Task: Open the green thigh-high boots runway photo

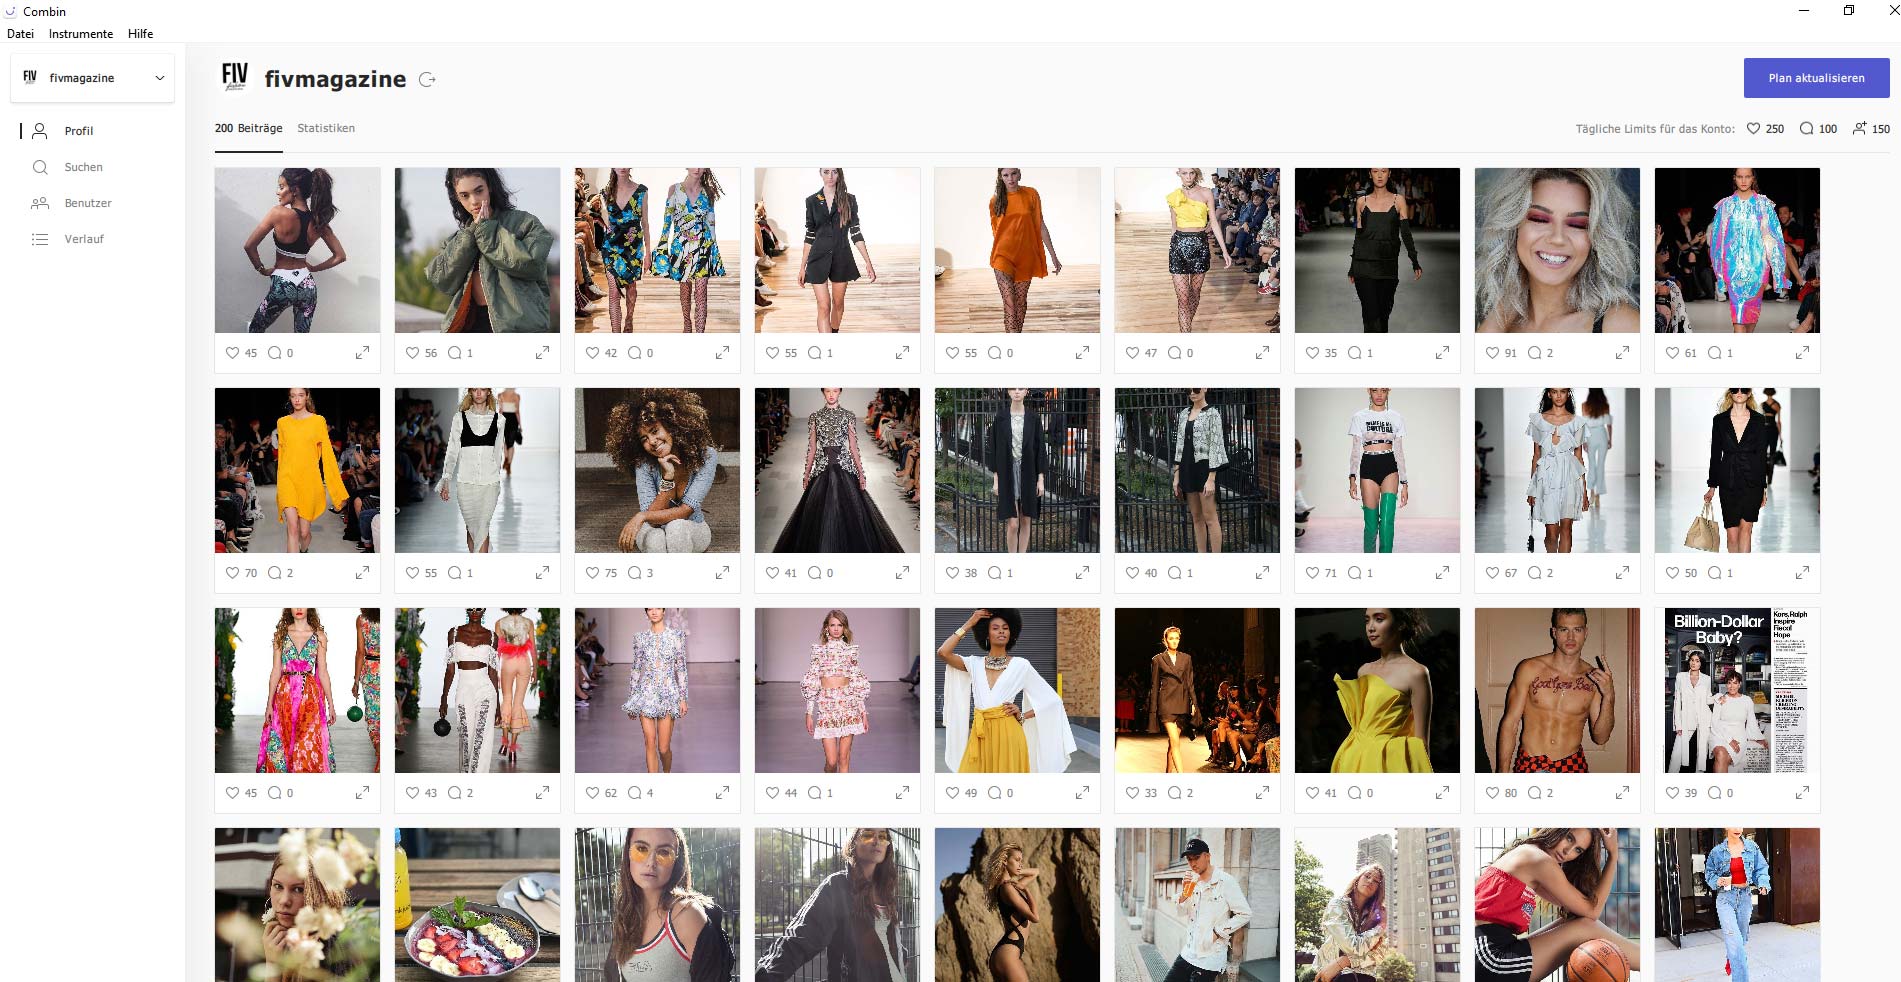Action: [1378, 470]
